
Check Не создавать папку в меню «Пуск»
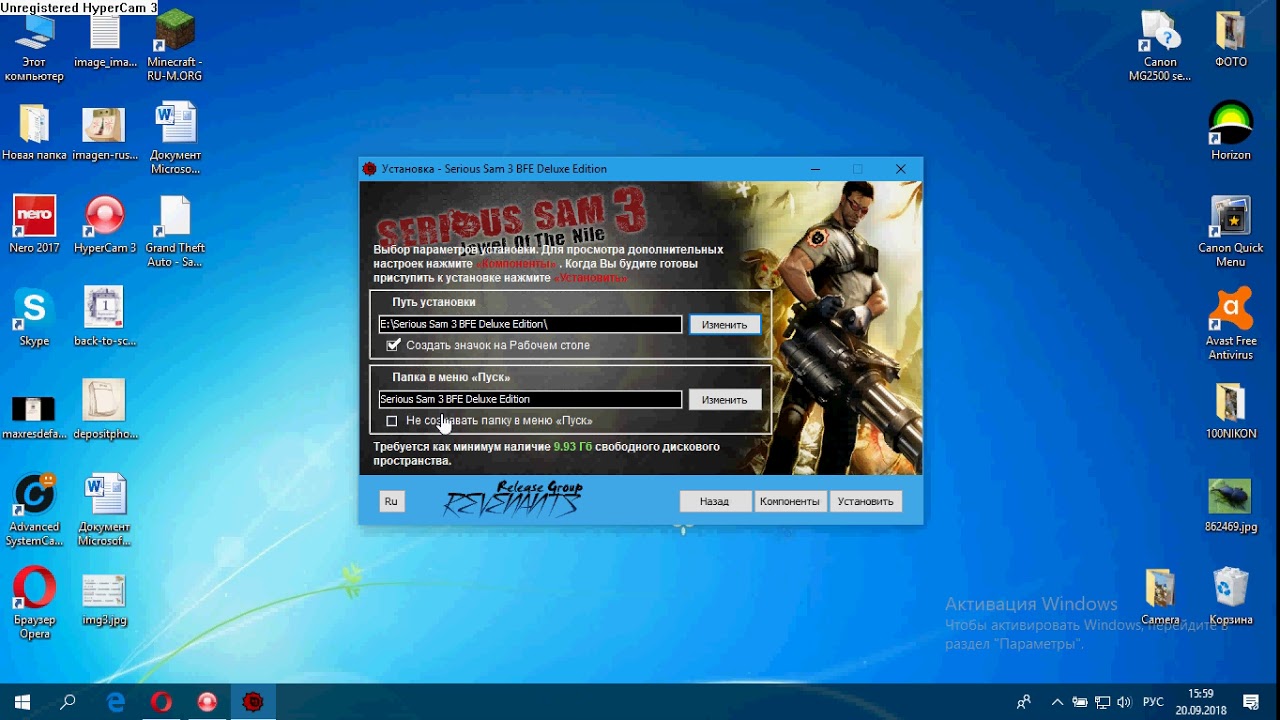pyautogui.click(x=392, y=421)
